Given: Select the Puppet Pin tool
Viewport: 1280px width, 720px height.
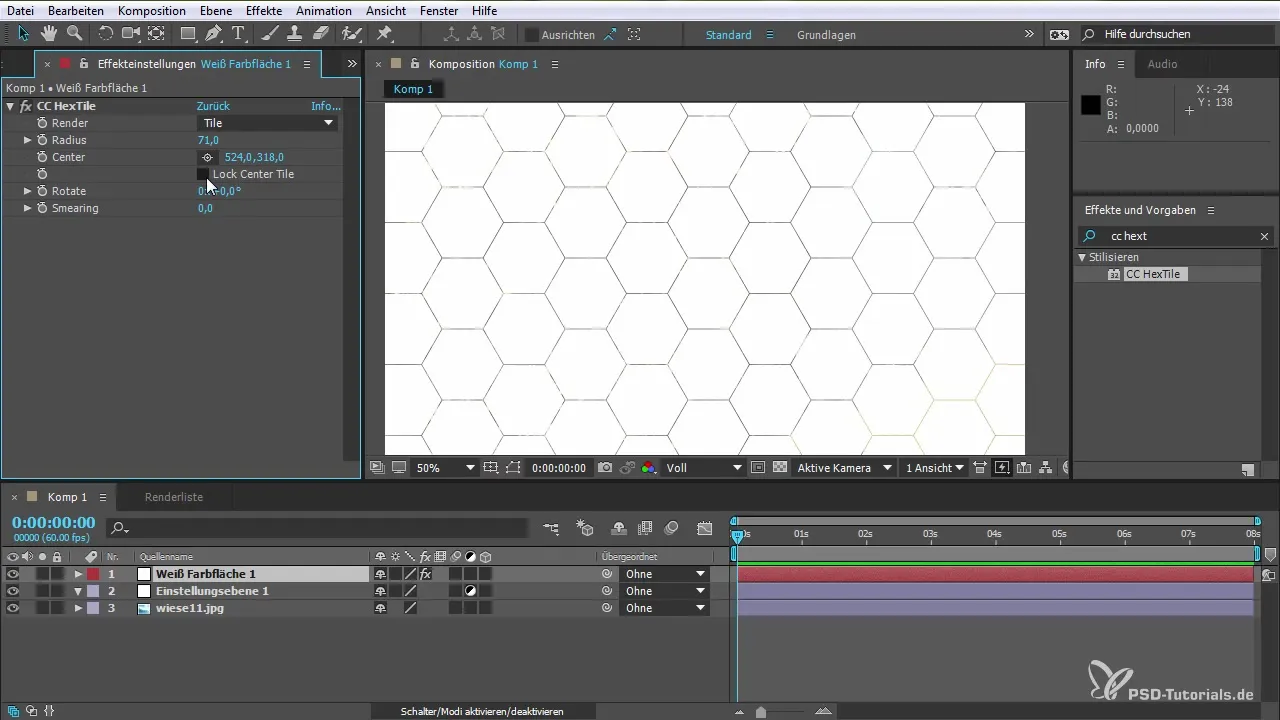Looking at the screenshot, I should click(x=384, y=34).
